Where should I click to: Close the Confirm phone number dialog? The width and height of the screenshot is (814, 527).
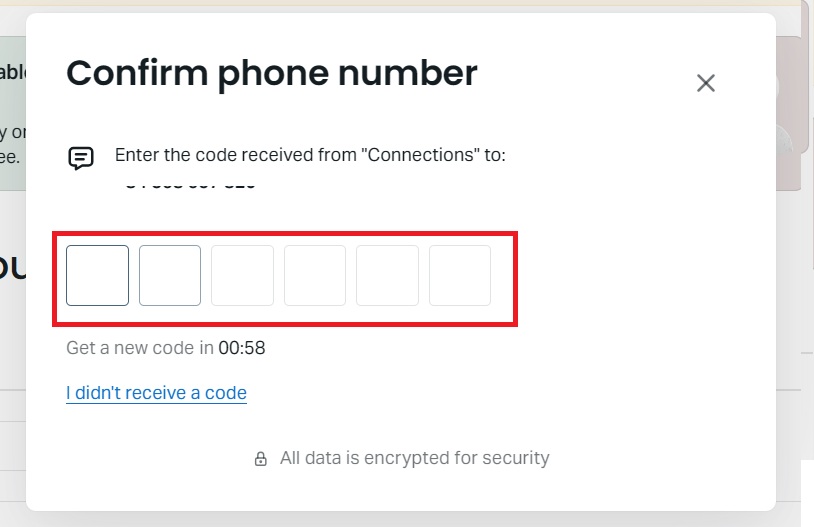click(706, 83)
